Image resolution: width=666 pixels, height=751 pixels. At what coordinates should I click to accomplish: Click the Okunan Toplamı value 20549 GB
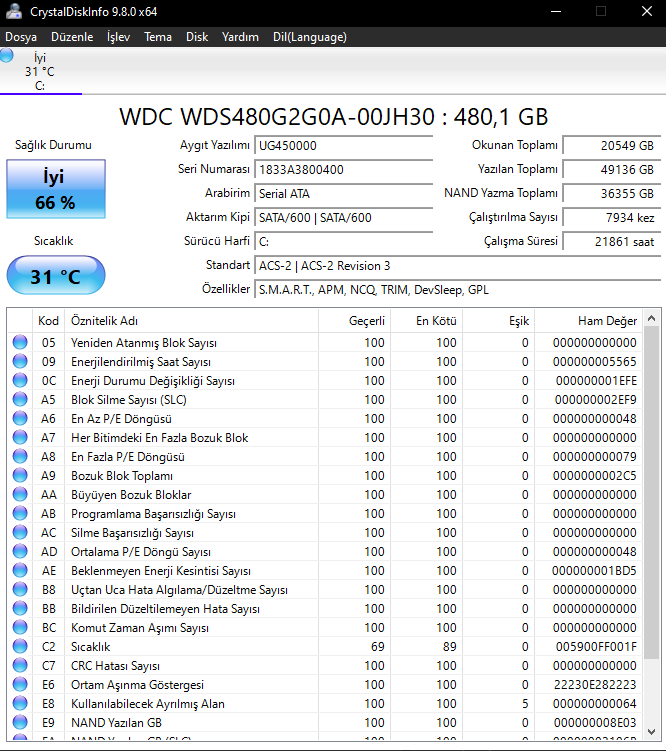[x=611, y=146]
